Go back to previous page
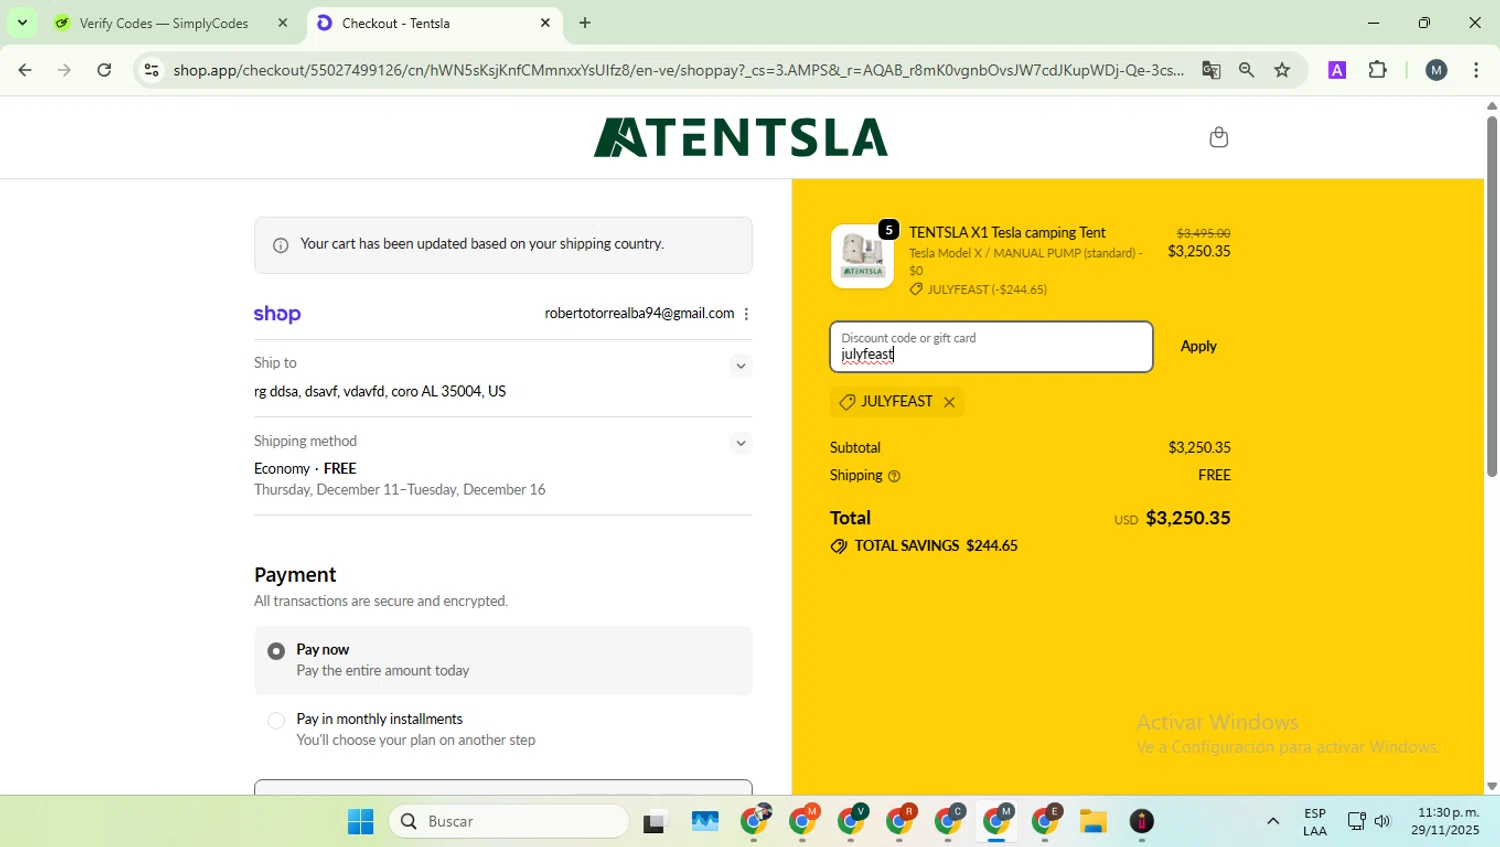The image size is (1500, 847). pos(25,70)
